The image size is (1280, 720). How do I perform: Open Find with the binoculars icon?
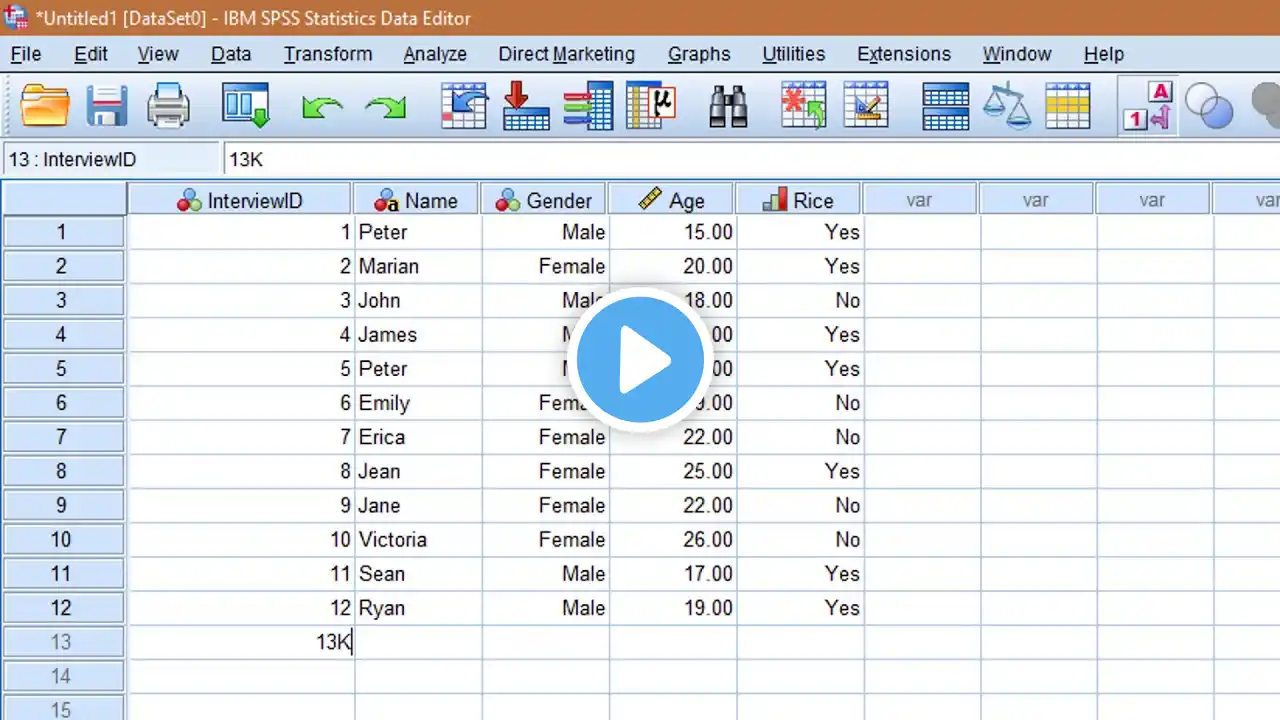pyautogui.click(x=729, y=105)
